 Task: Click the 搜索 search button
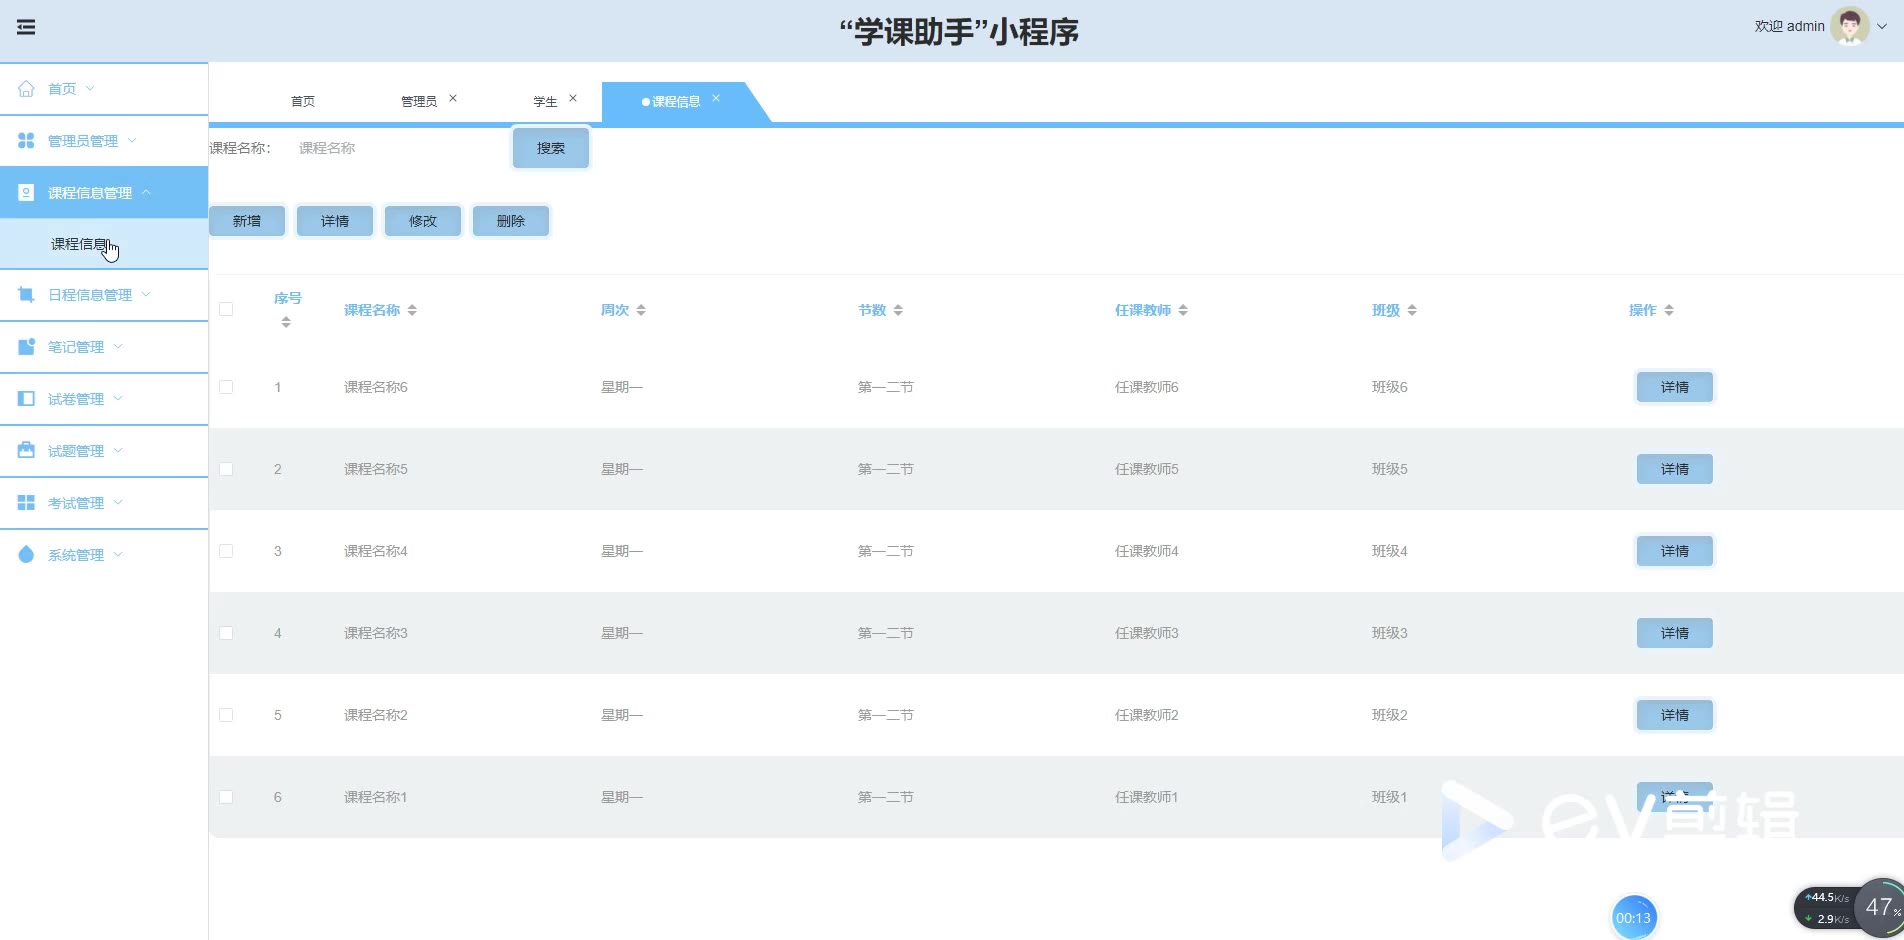(551, 148)
